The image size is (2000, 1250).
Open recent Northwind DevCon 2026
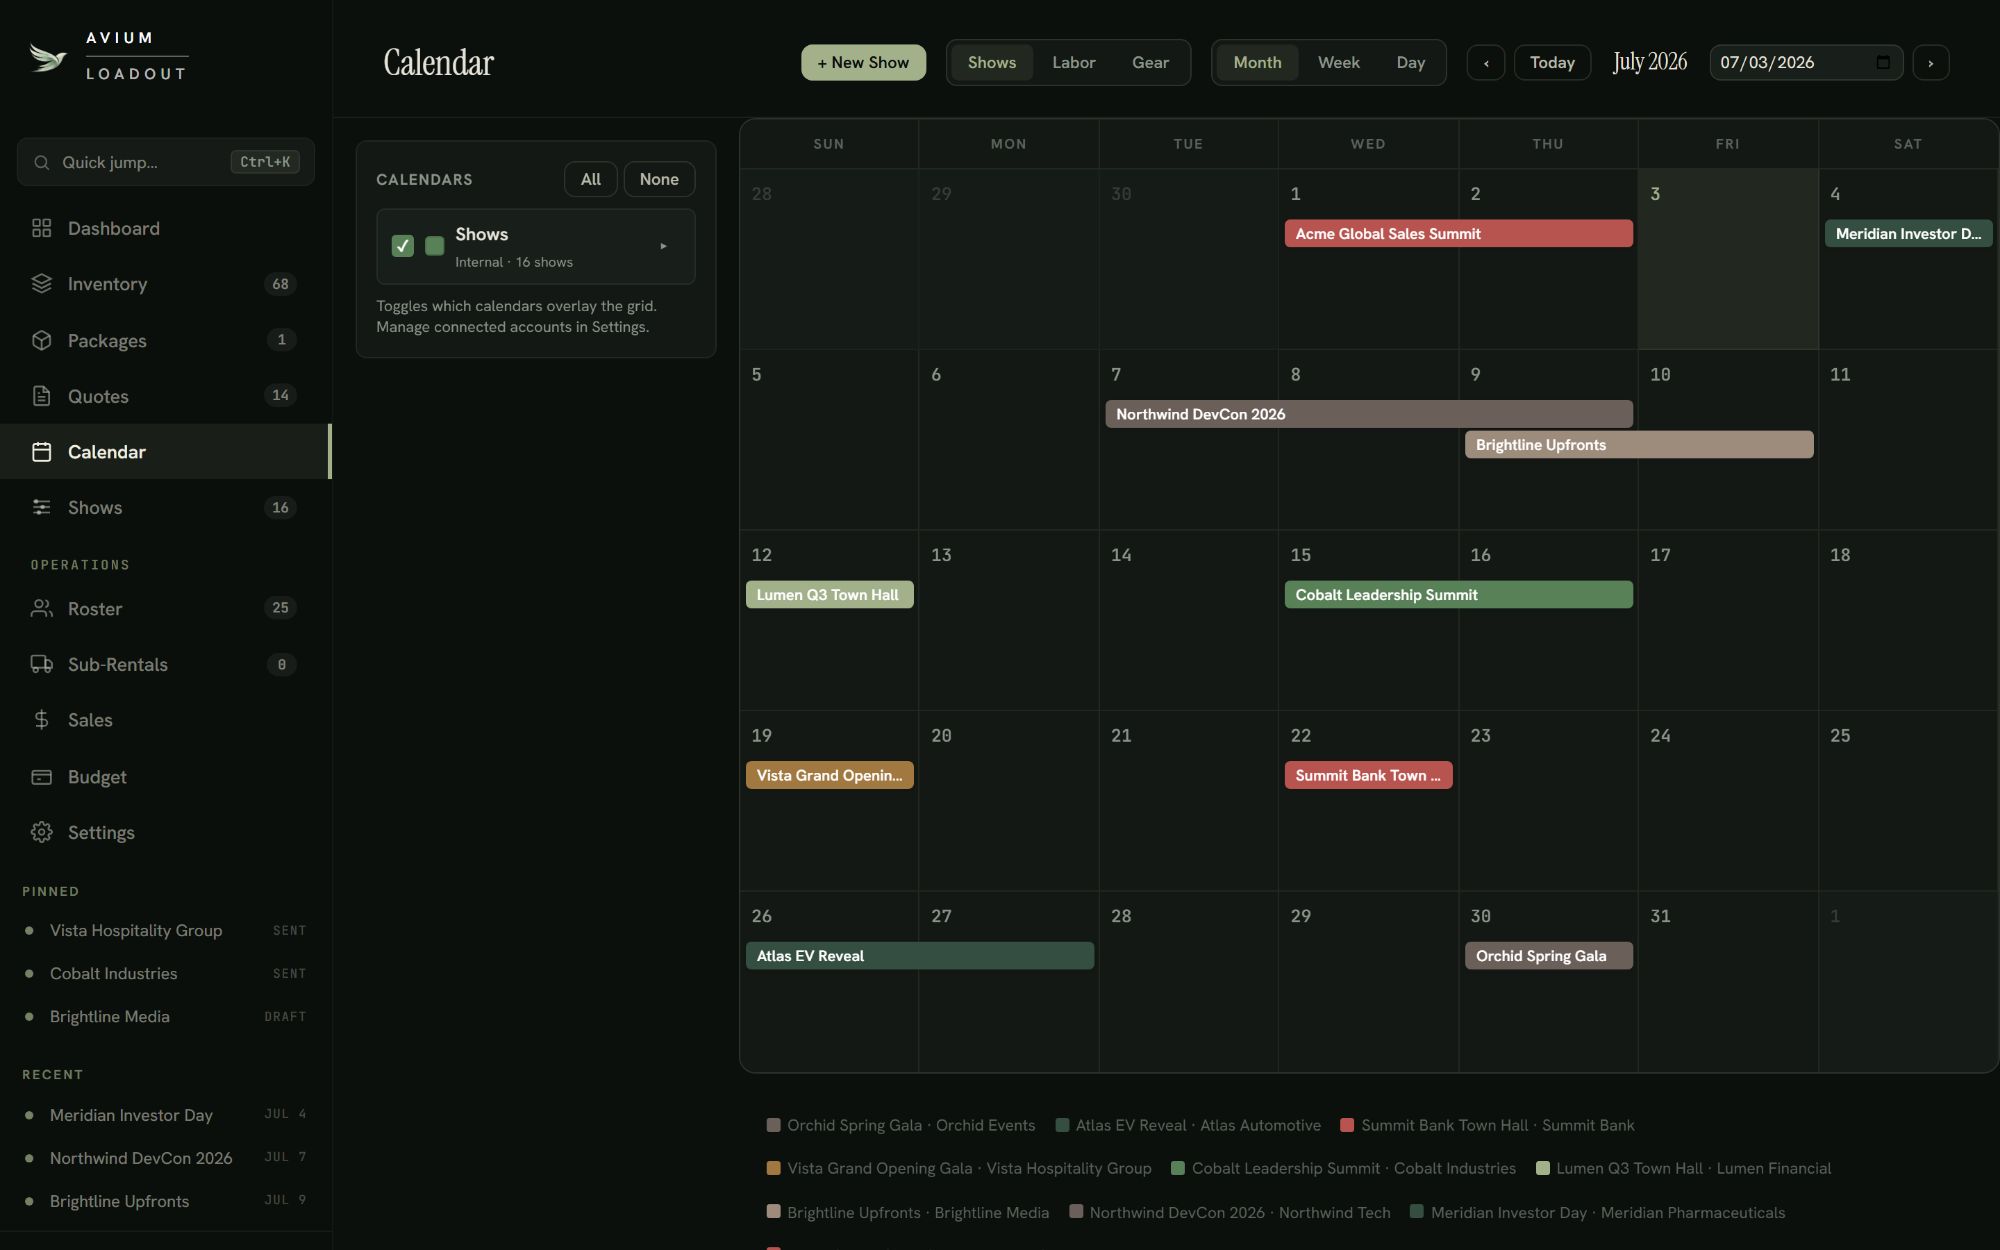pos(166,1157)
